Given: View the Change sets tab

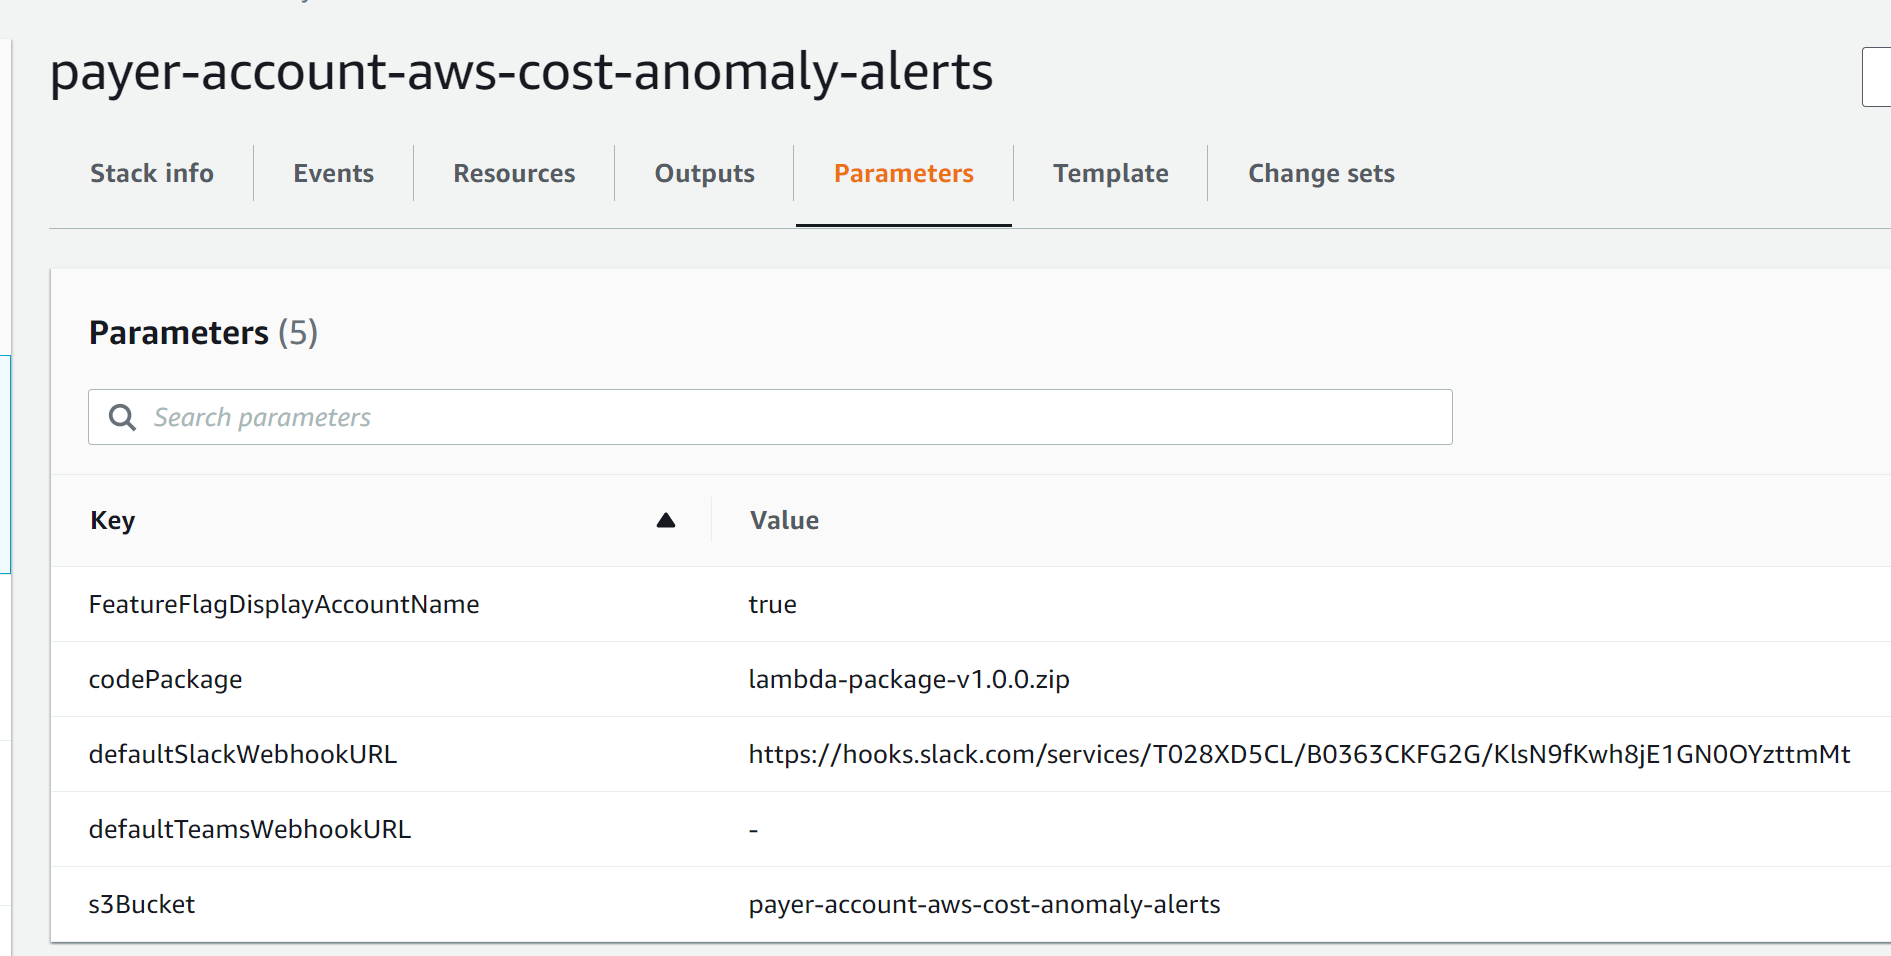Looking at the screenshot, I should [x=1321, y=173].
